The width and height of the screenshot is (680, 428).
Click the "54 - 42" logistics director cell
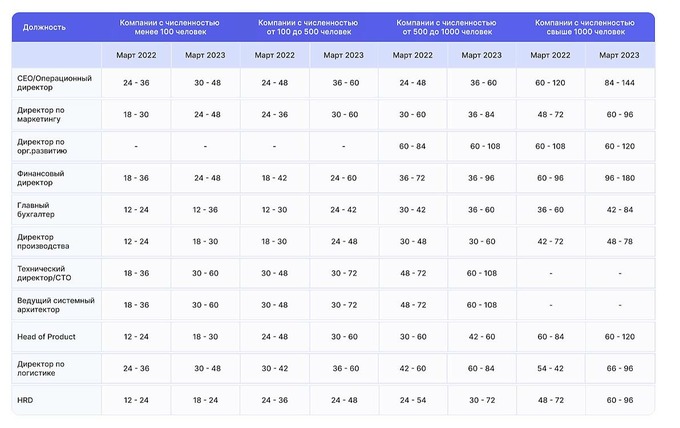(x=551, y=368)
